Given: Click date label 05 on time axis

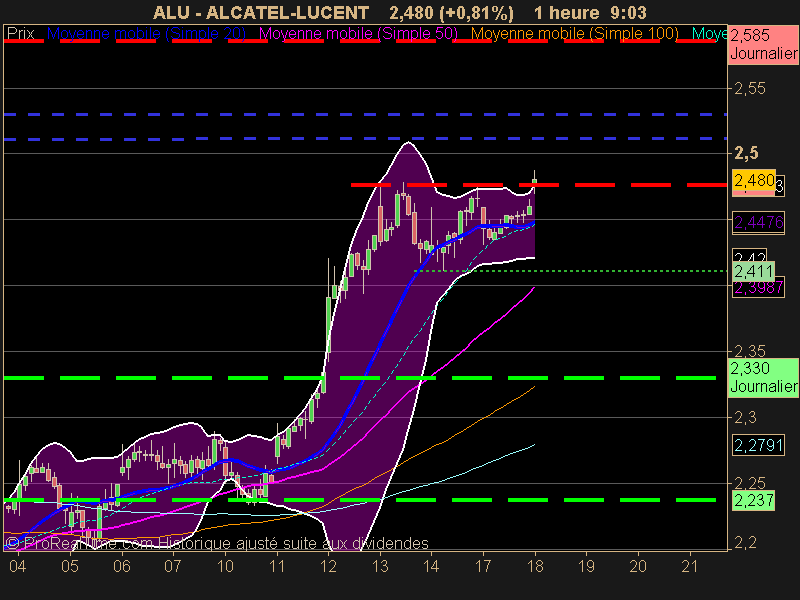Looking at the screenshot, I should [70, 566].
